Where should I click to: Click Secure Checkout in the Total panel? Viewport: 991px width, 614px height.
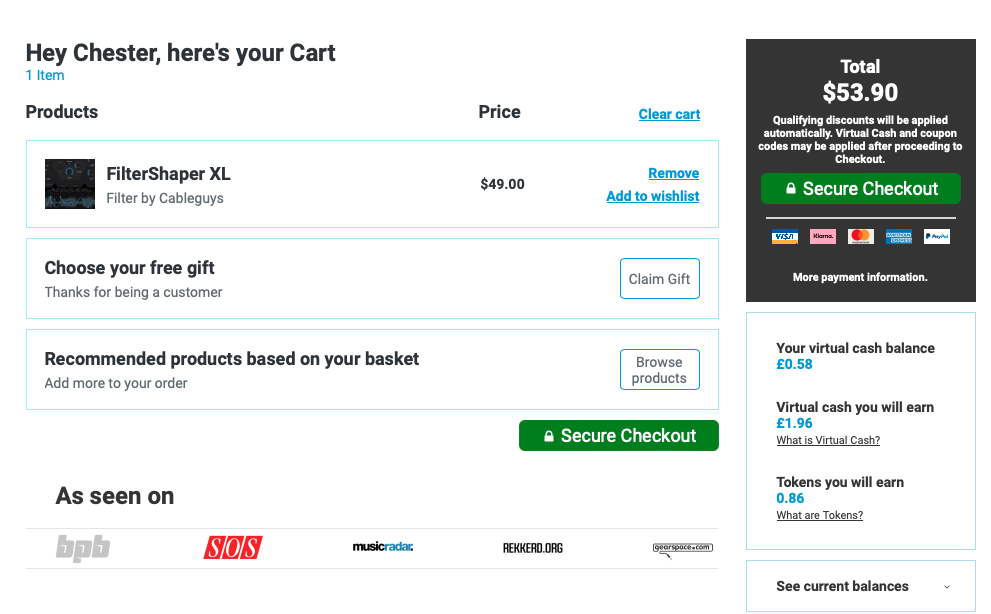(861, 188)
